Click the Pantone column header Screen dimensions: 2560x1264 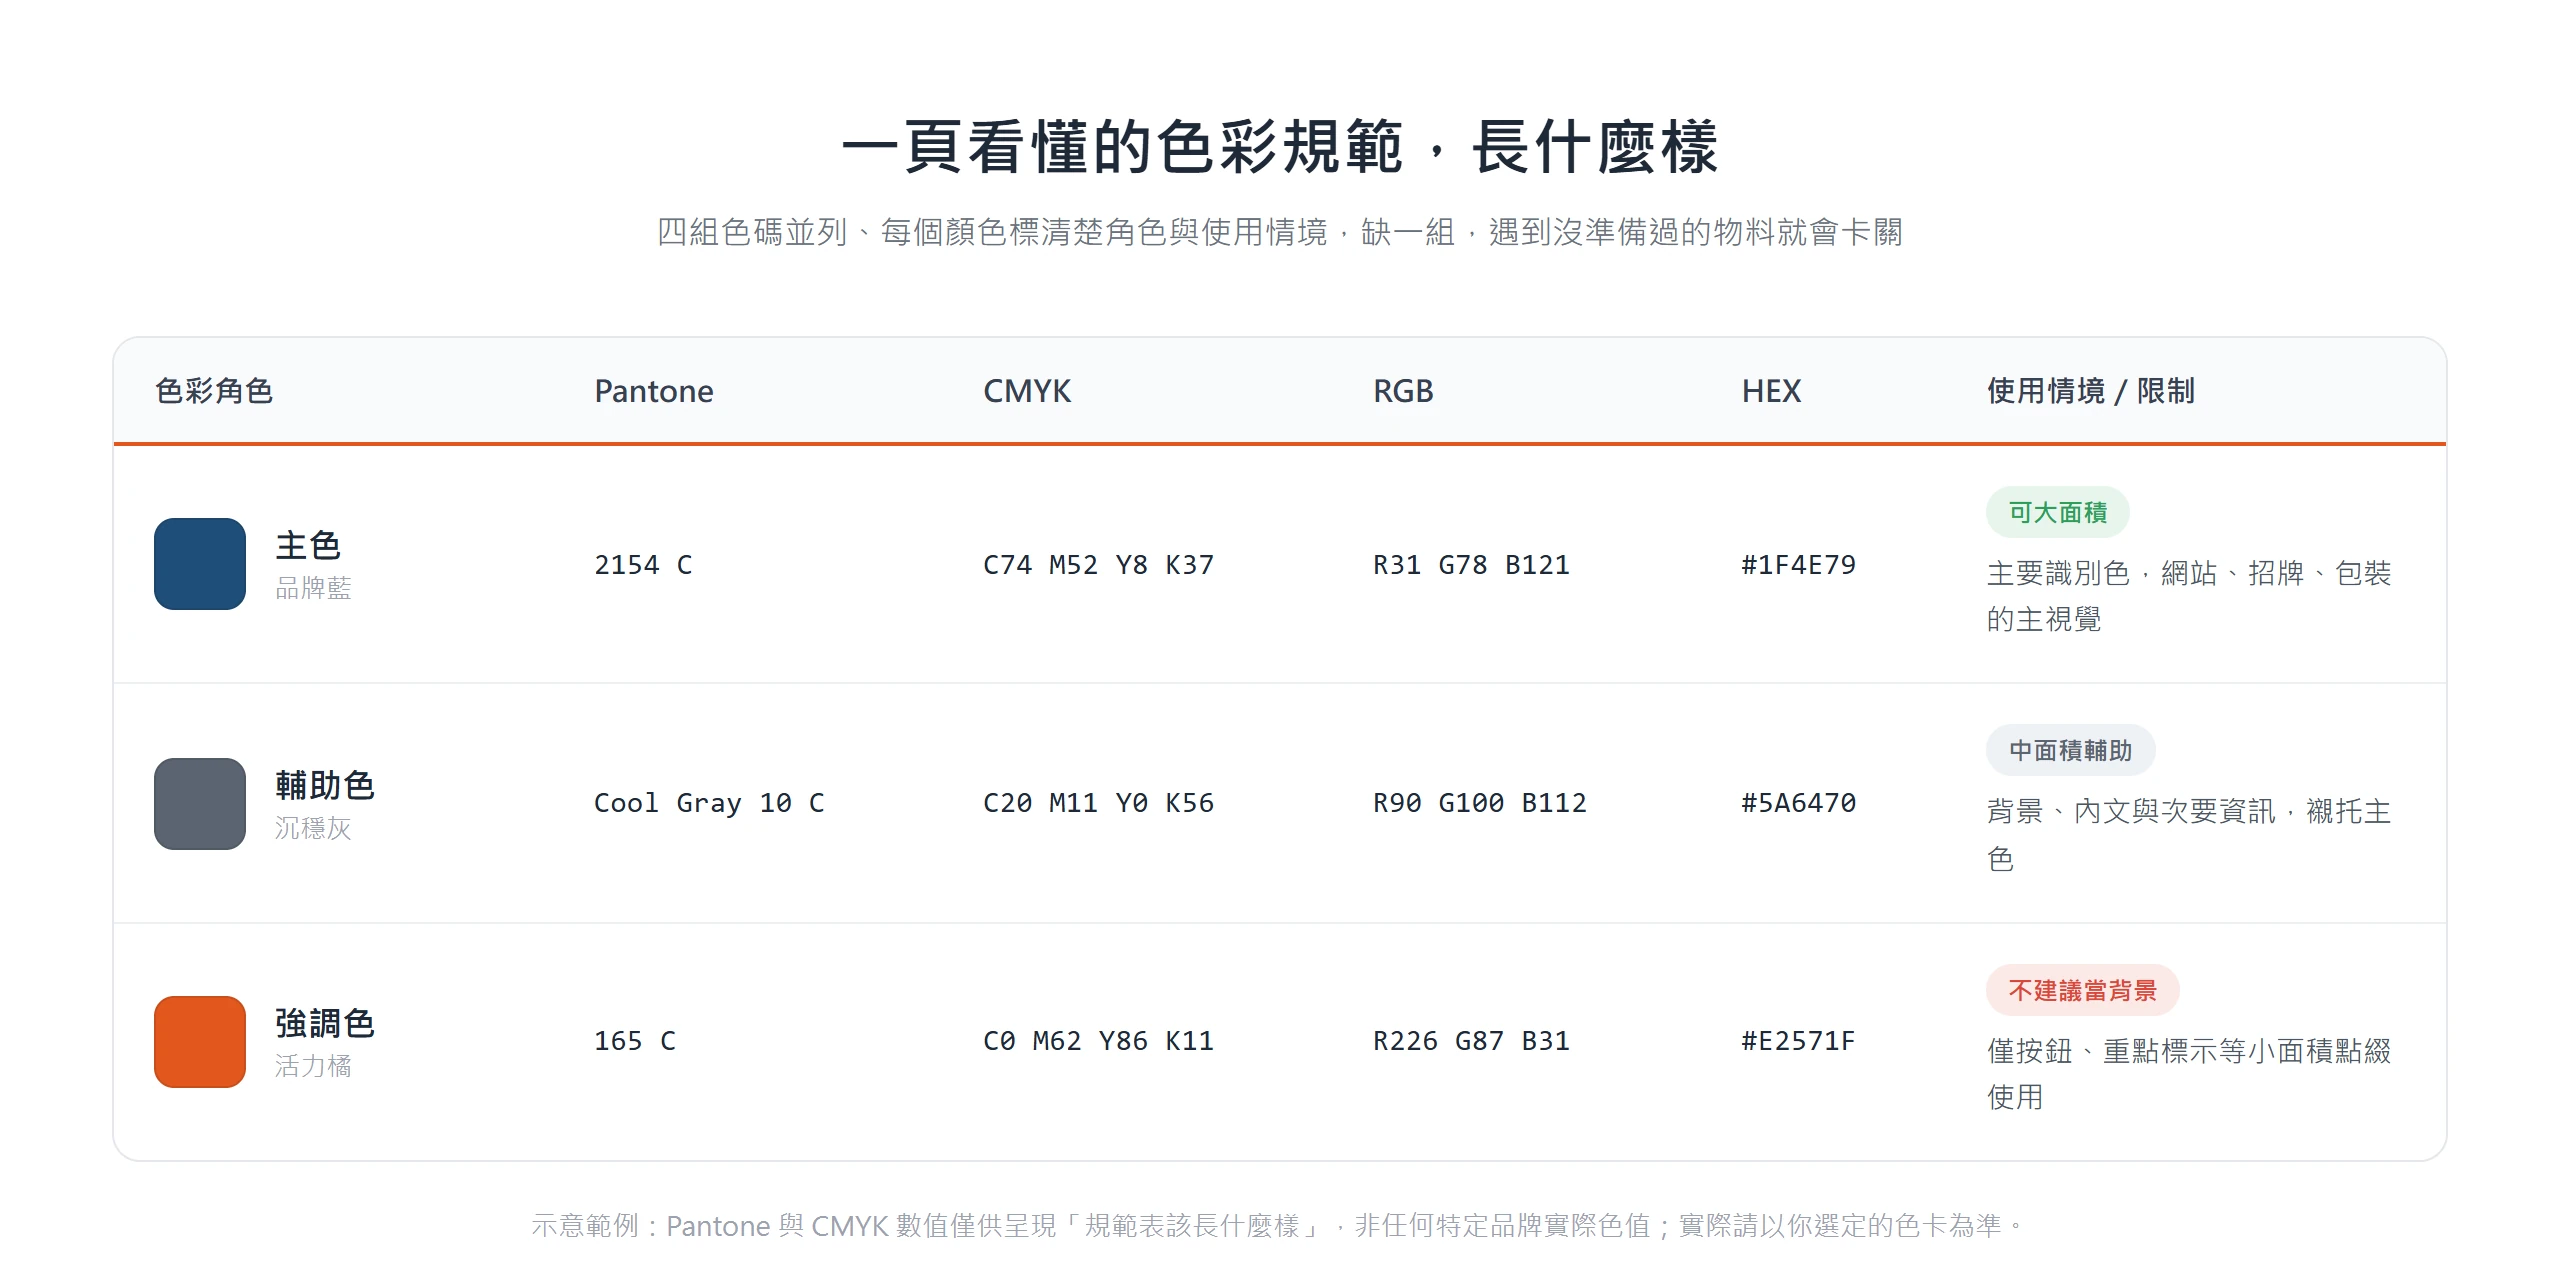click(653, 391)
